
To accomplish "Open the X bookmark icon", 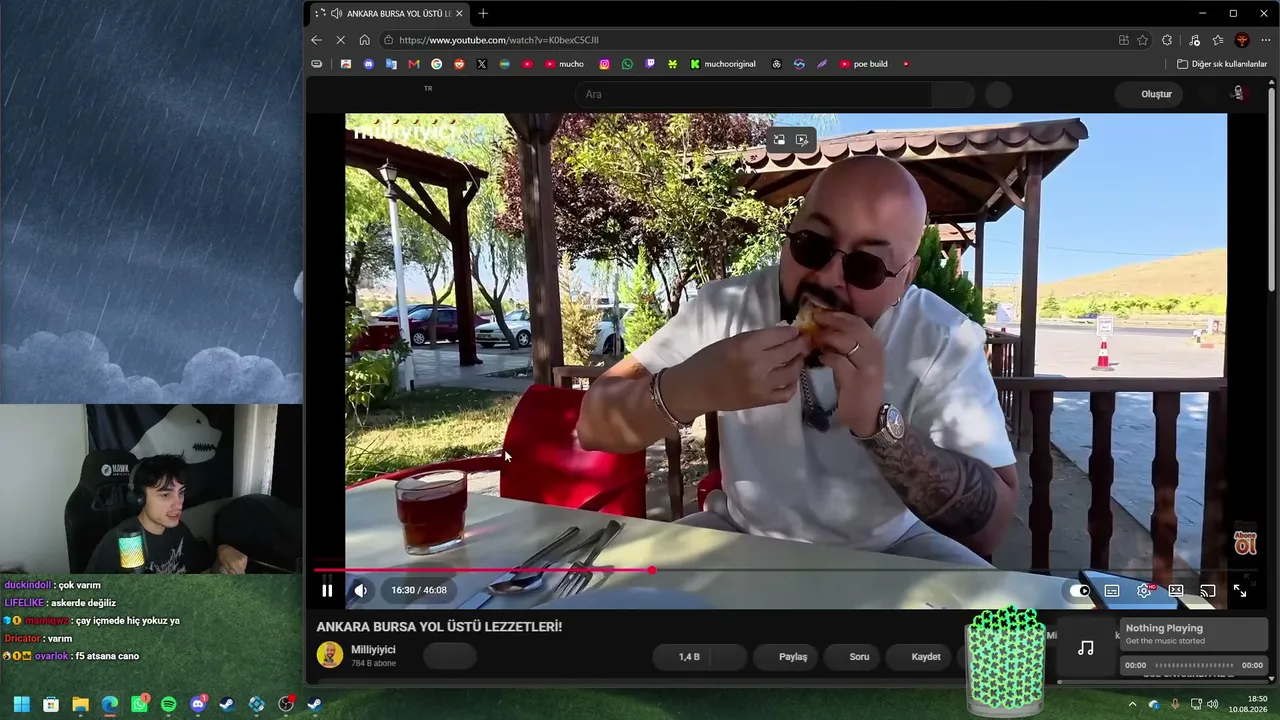I will [x=482, y=64].
